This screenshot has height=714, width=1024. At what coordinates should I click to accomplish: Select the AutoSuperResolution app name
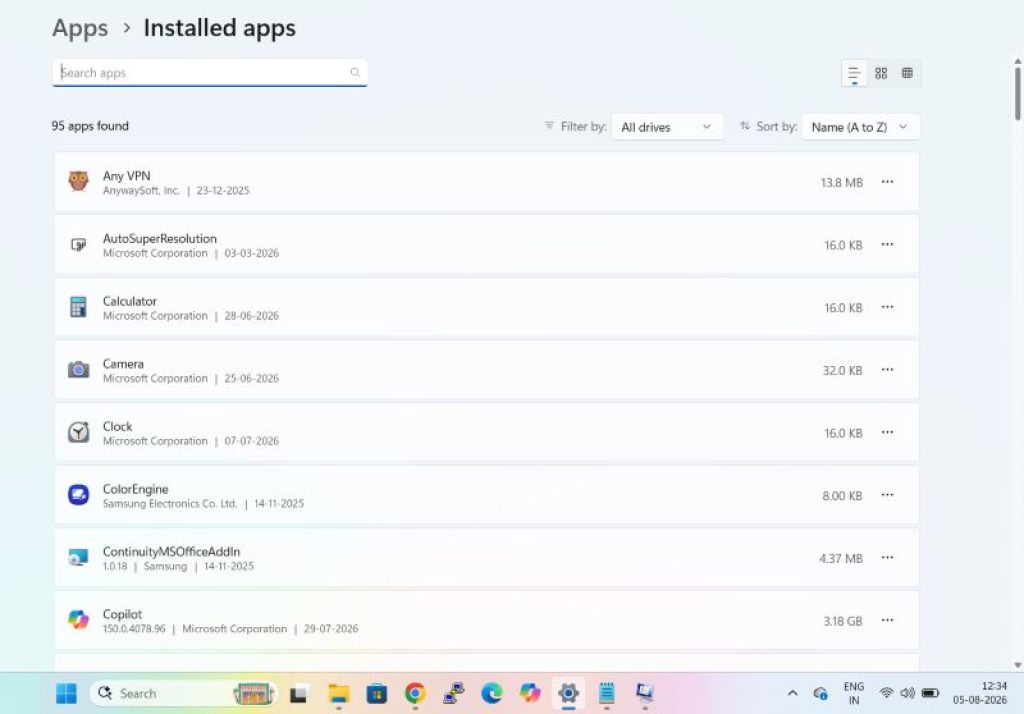point(159,238)
